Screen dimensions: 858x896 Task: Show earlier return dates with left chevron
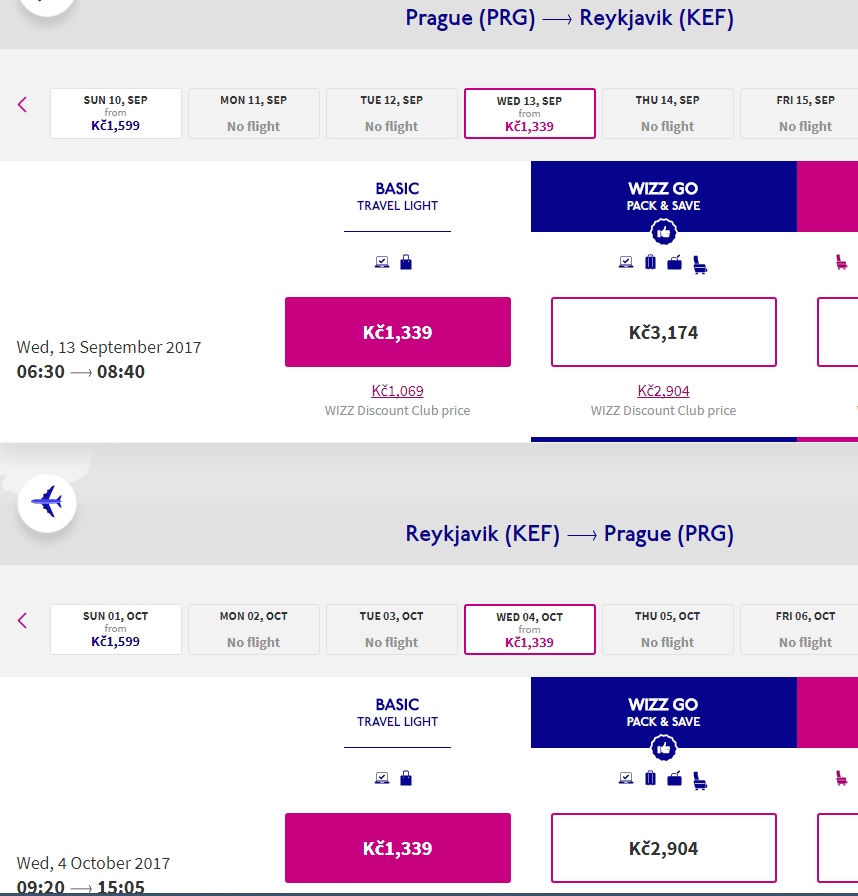[x=22, y=621]
